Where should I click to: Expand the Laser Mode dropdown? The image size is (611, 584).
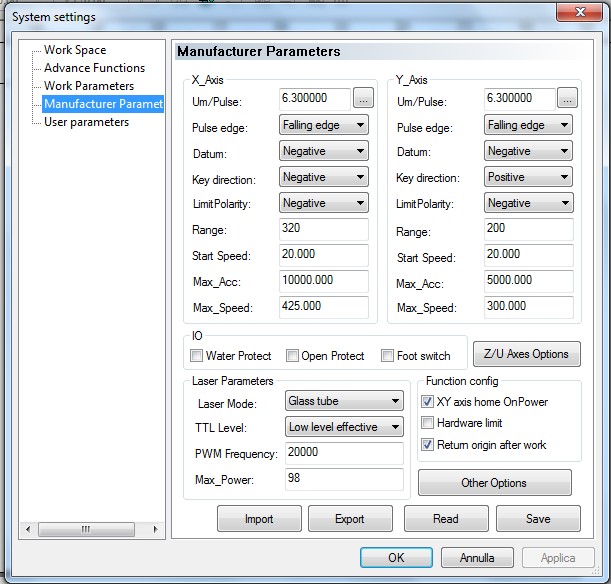[344, 402]
